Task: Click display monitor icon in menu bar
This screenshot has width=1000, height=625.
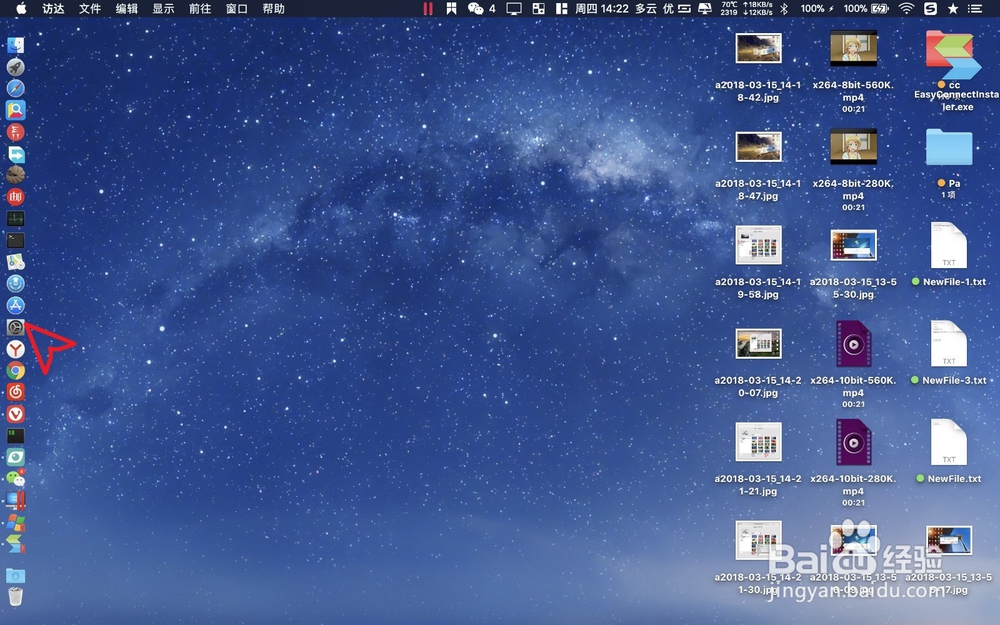Action: (513, 8)
